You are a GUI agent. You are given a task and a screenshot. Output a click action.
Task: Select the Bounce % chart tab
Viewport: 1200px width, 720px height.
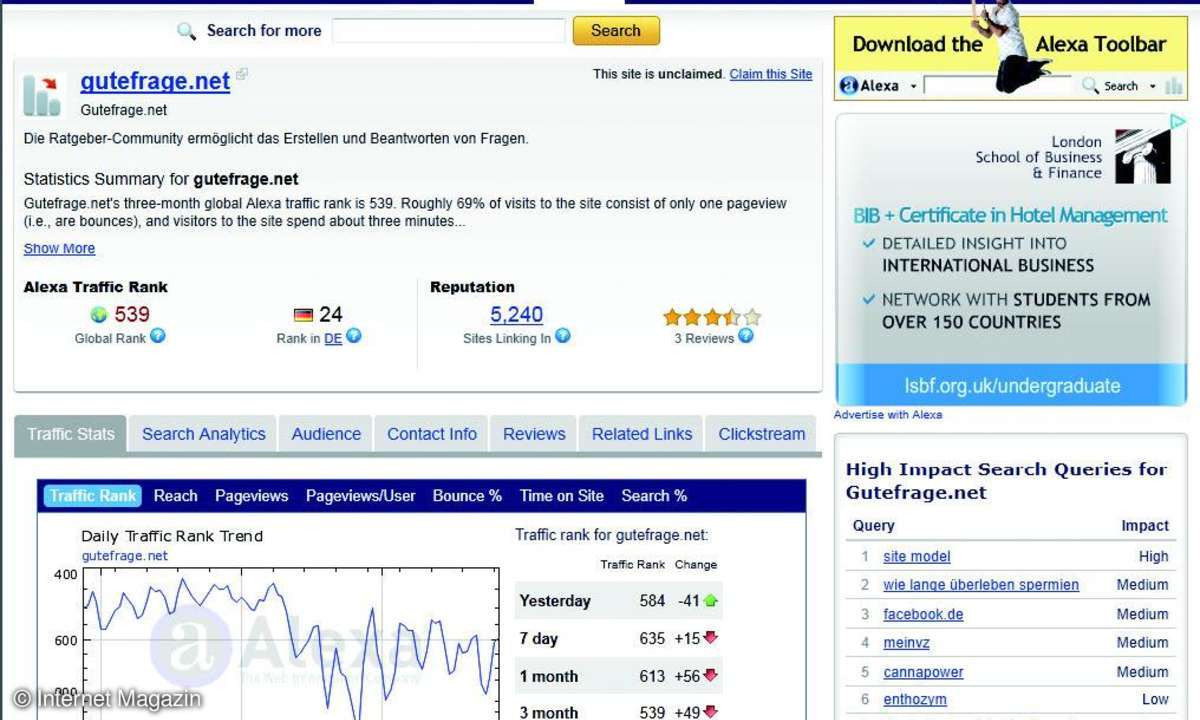(x=467, y=496)
